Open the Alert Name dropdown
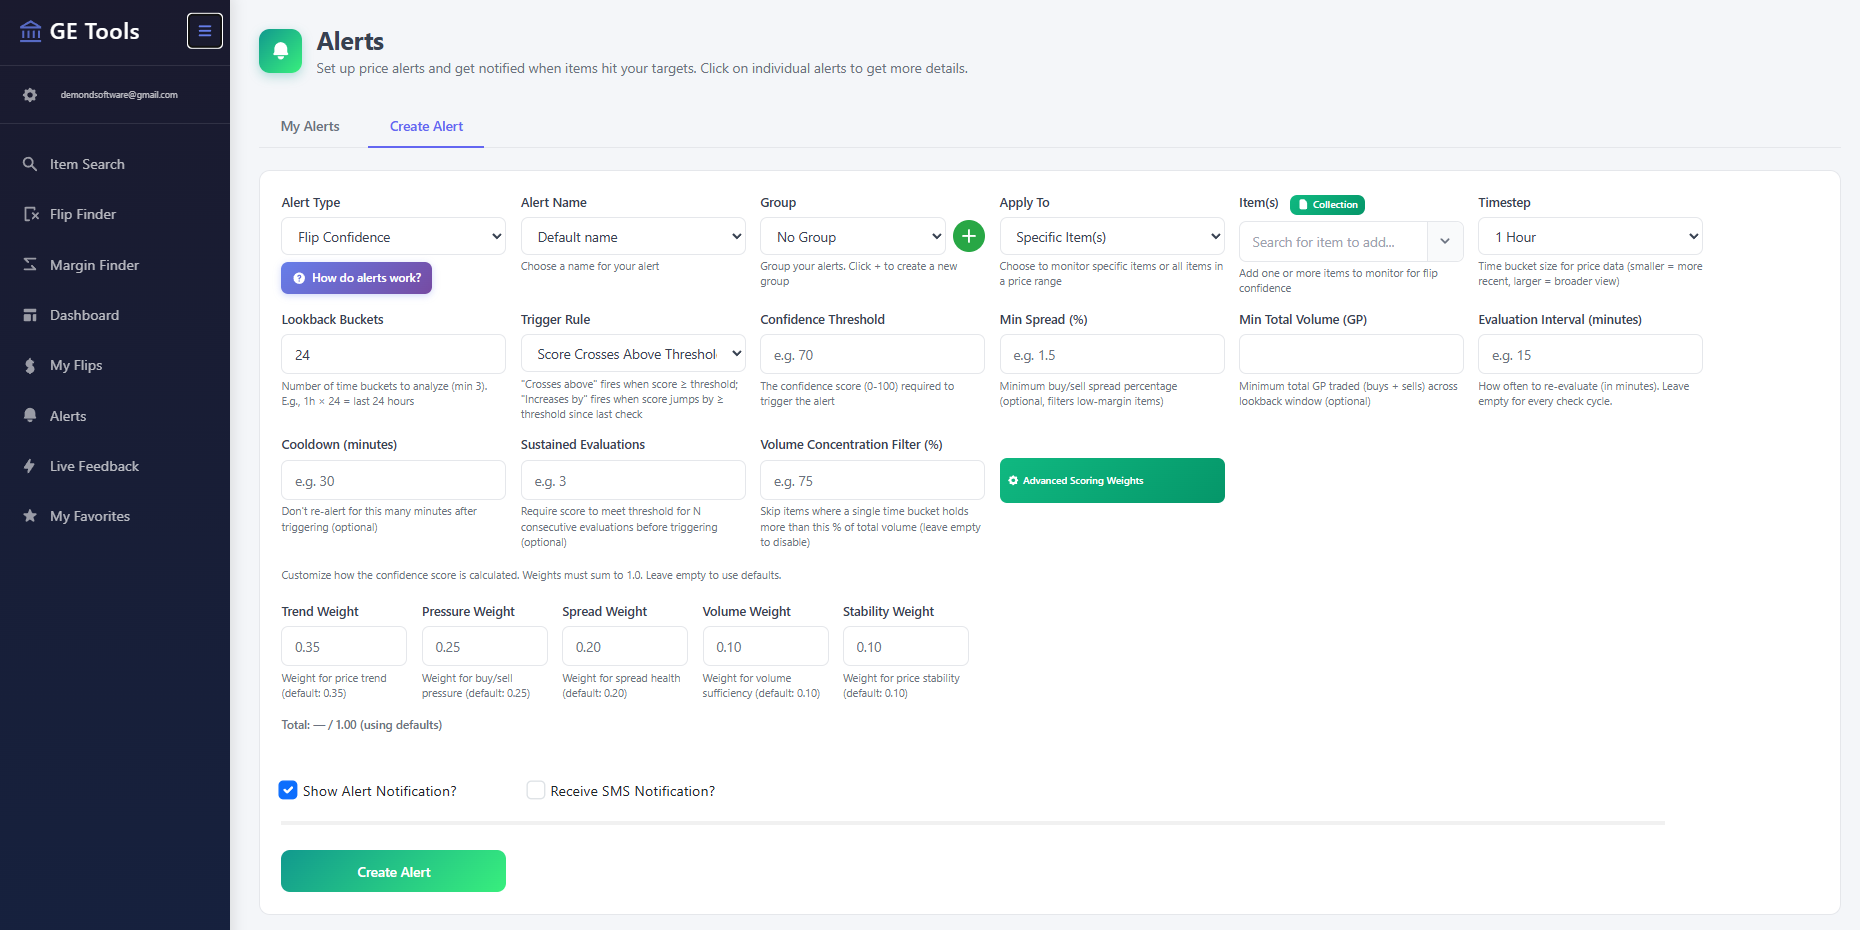The image size is (1860, 930). click(x=633, y=237)
